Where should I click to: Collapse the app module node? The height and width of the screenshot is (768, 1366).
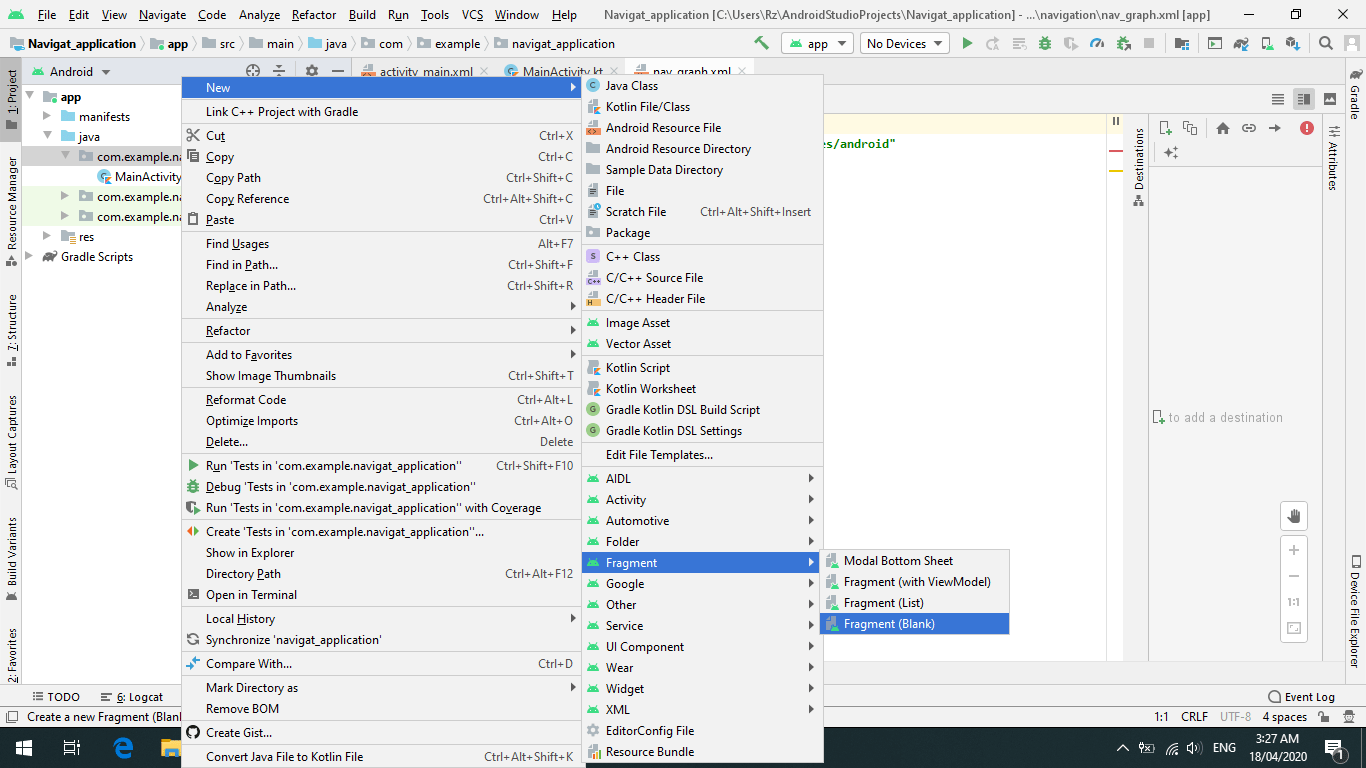tap(29, 96)
